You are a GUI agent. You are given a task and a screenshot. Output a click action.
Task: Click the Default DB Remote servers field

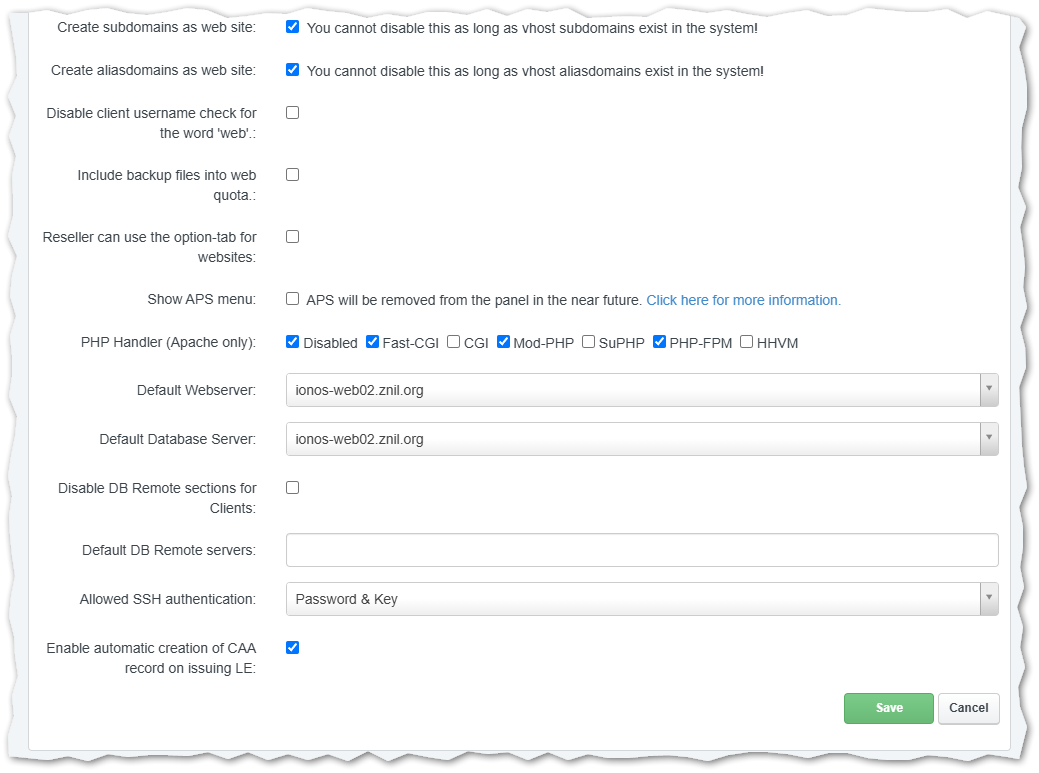(641, 550)
